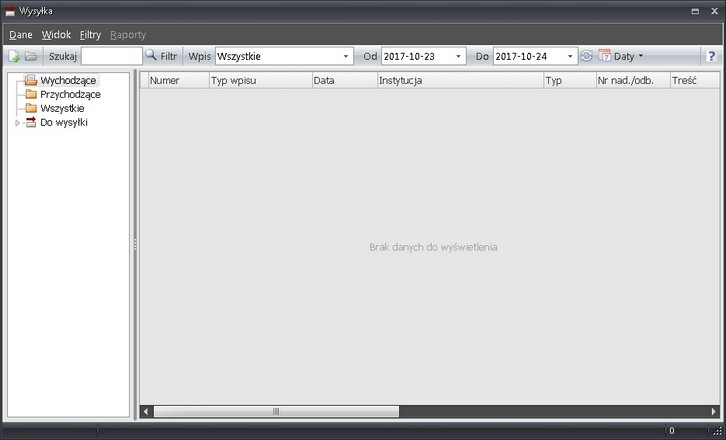The image size is (726, 440).
Task: Open the Widok menu
Action: [x=56, y=35]
